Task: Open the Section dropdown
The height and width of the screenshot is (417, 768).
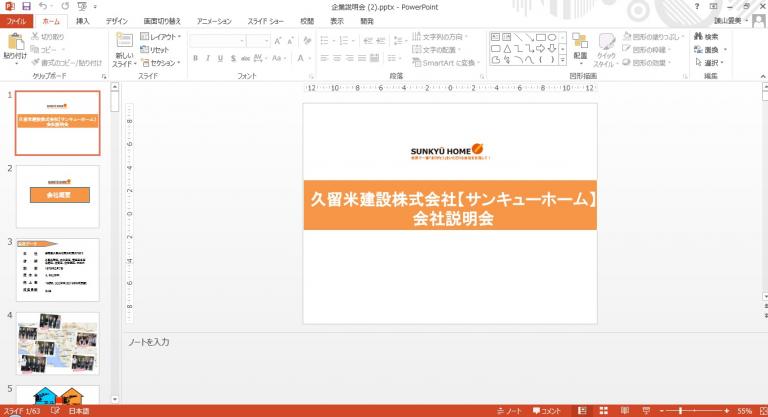Action: coord(161,63)
